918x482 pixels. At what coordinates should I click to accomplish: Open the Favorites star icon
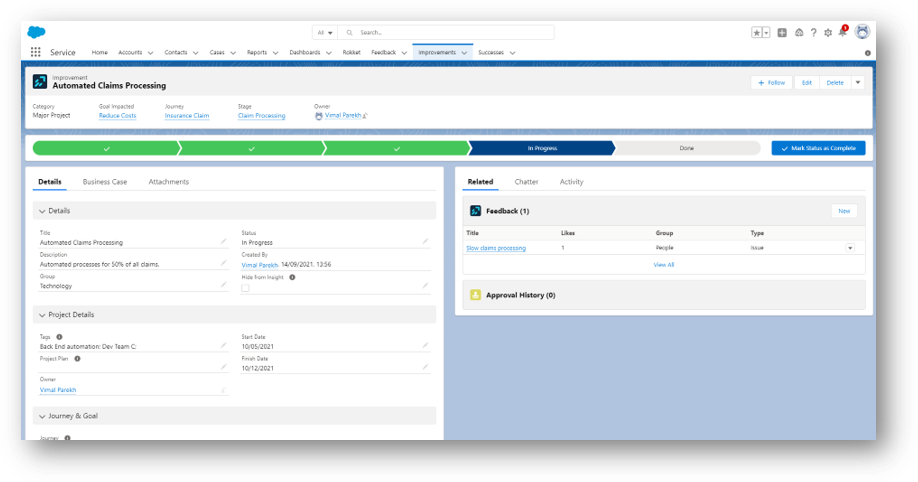pyautogui.click(x=756, y=33)
